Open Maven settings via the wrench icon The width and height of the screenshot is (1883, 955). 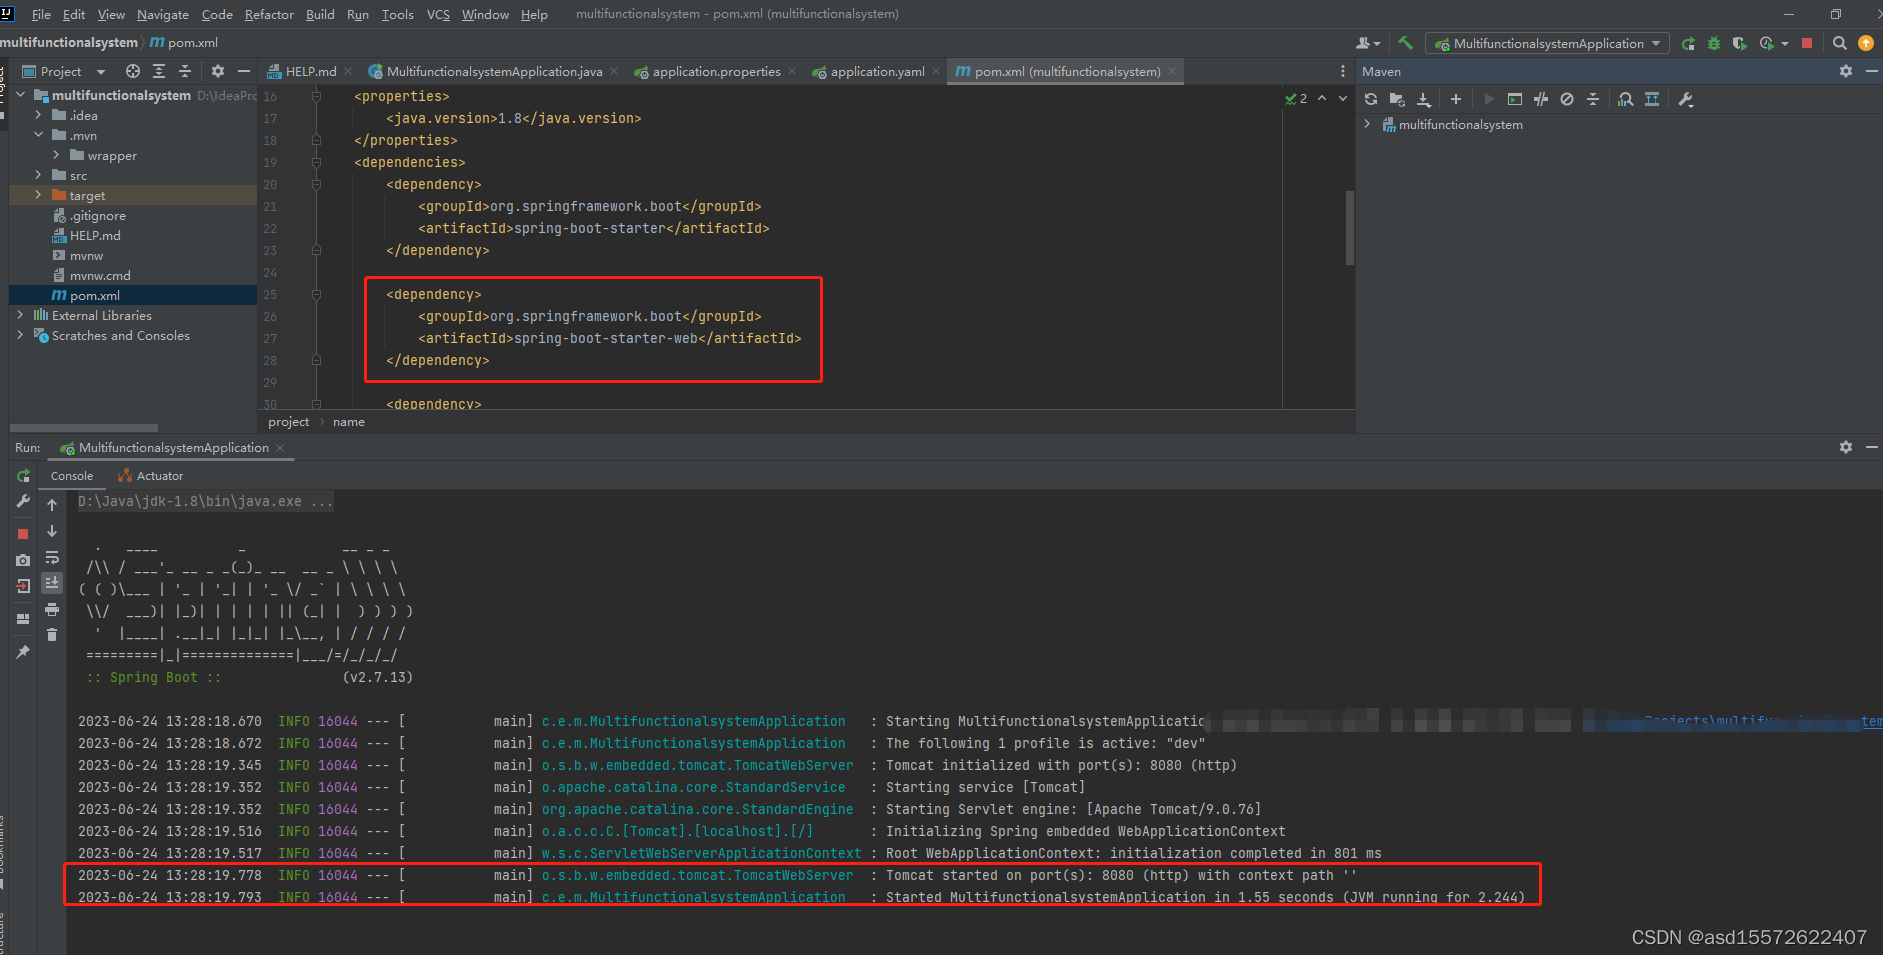click(1687, 99)
